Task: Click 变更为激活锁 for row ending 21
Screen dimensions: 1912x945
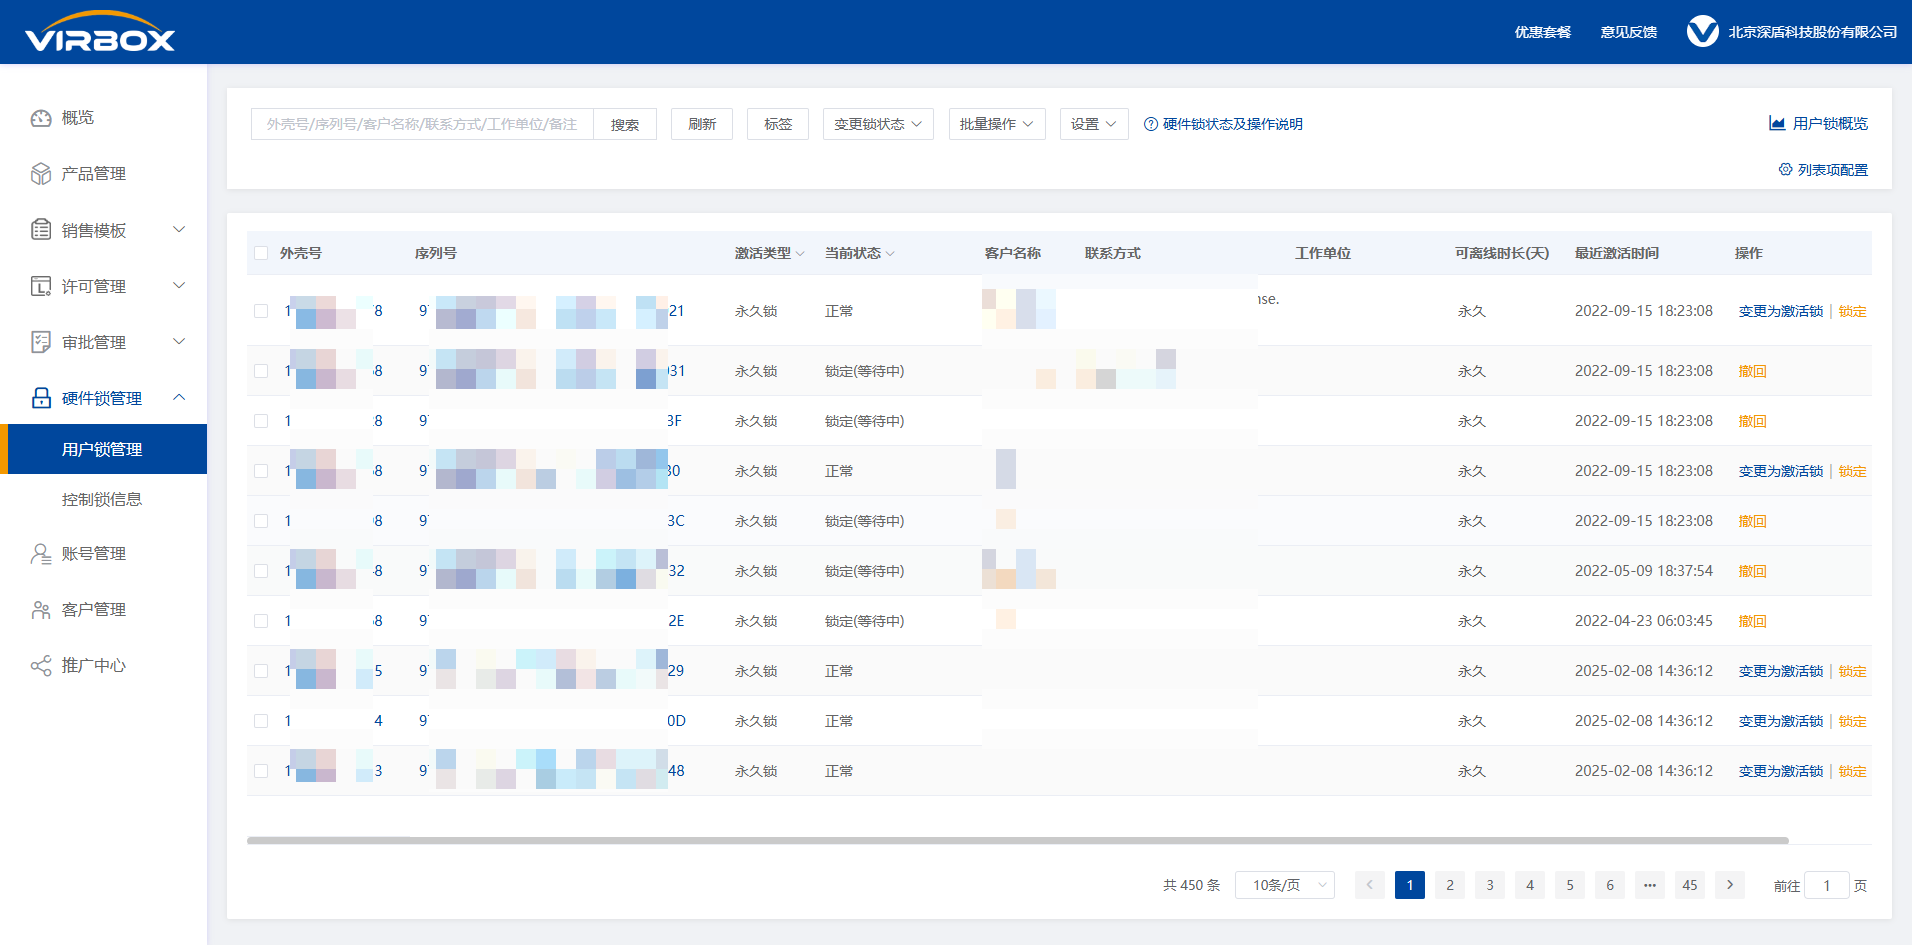Action: (1781, 311)
